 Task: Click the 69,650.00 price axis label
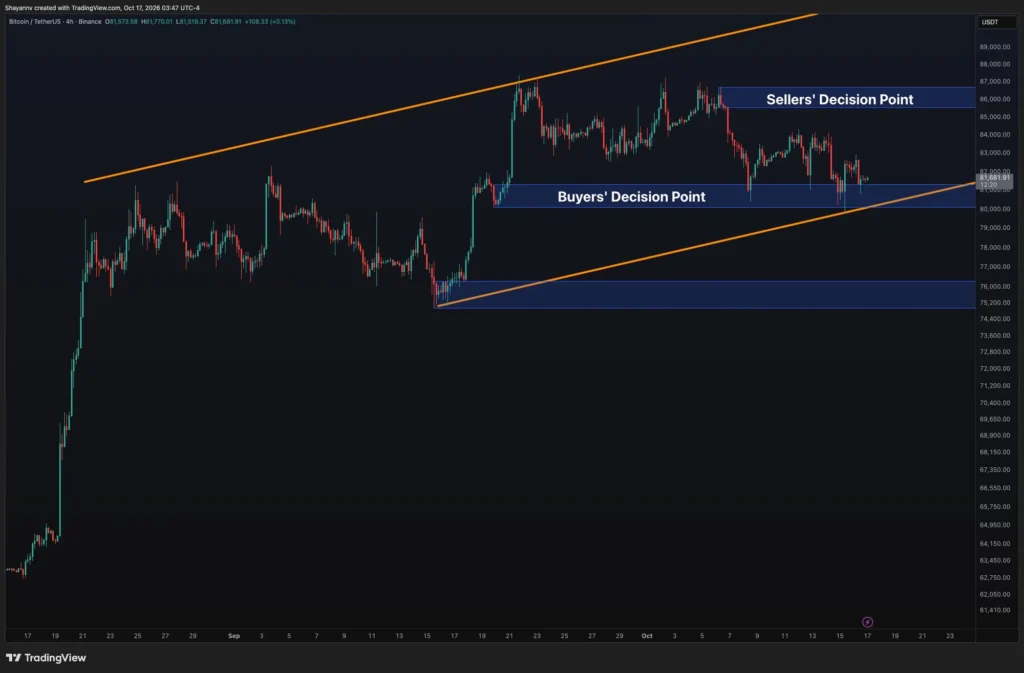(995, 419)
